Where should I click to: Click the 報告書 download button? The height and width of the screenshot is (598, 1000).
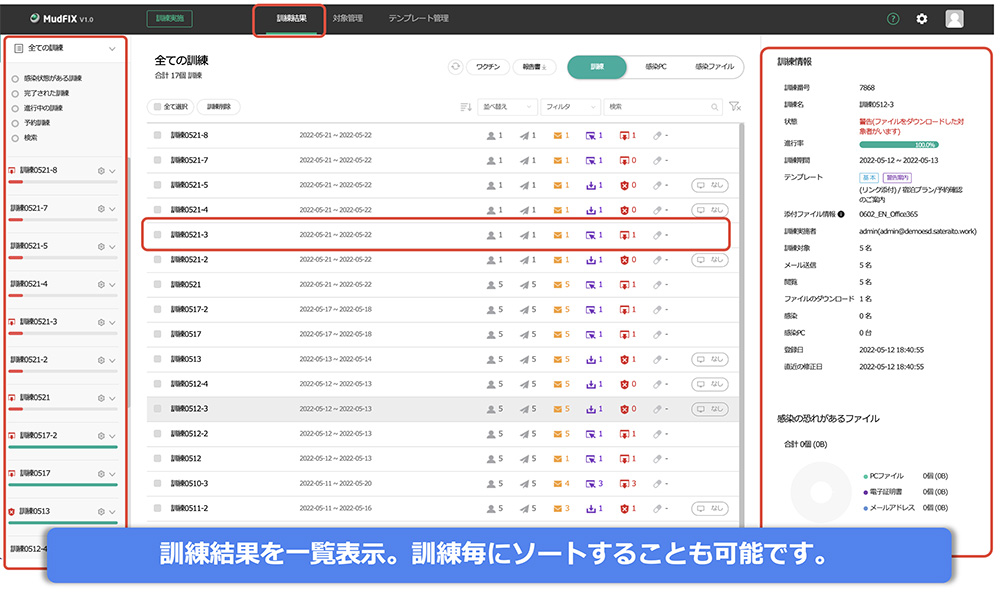(x=534, y=67)
